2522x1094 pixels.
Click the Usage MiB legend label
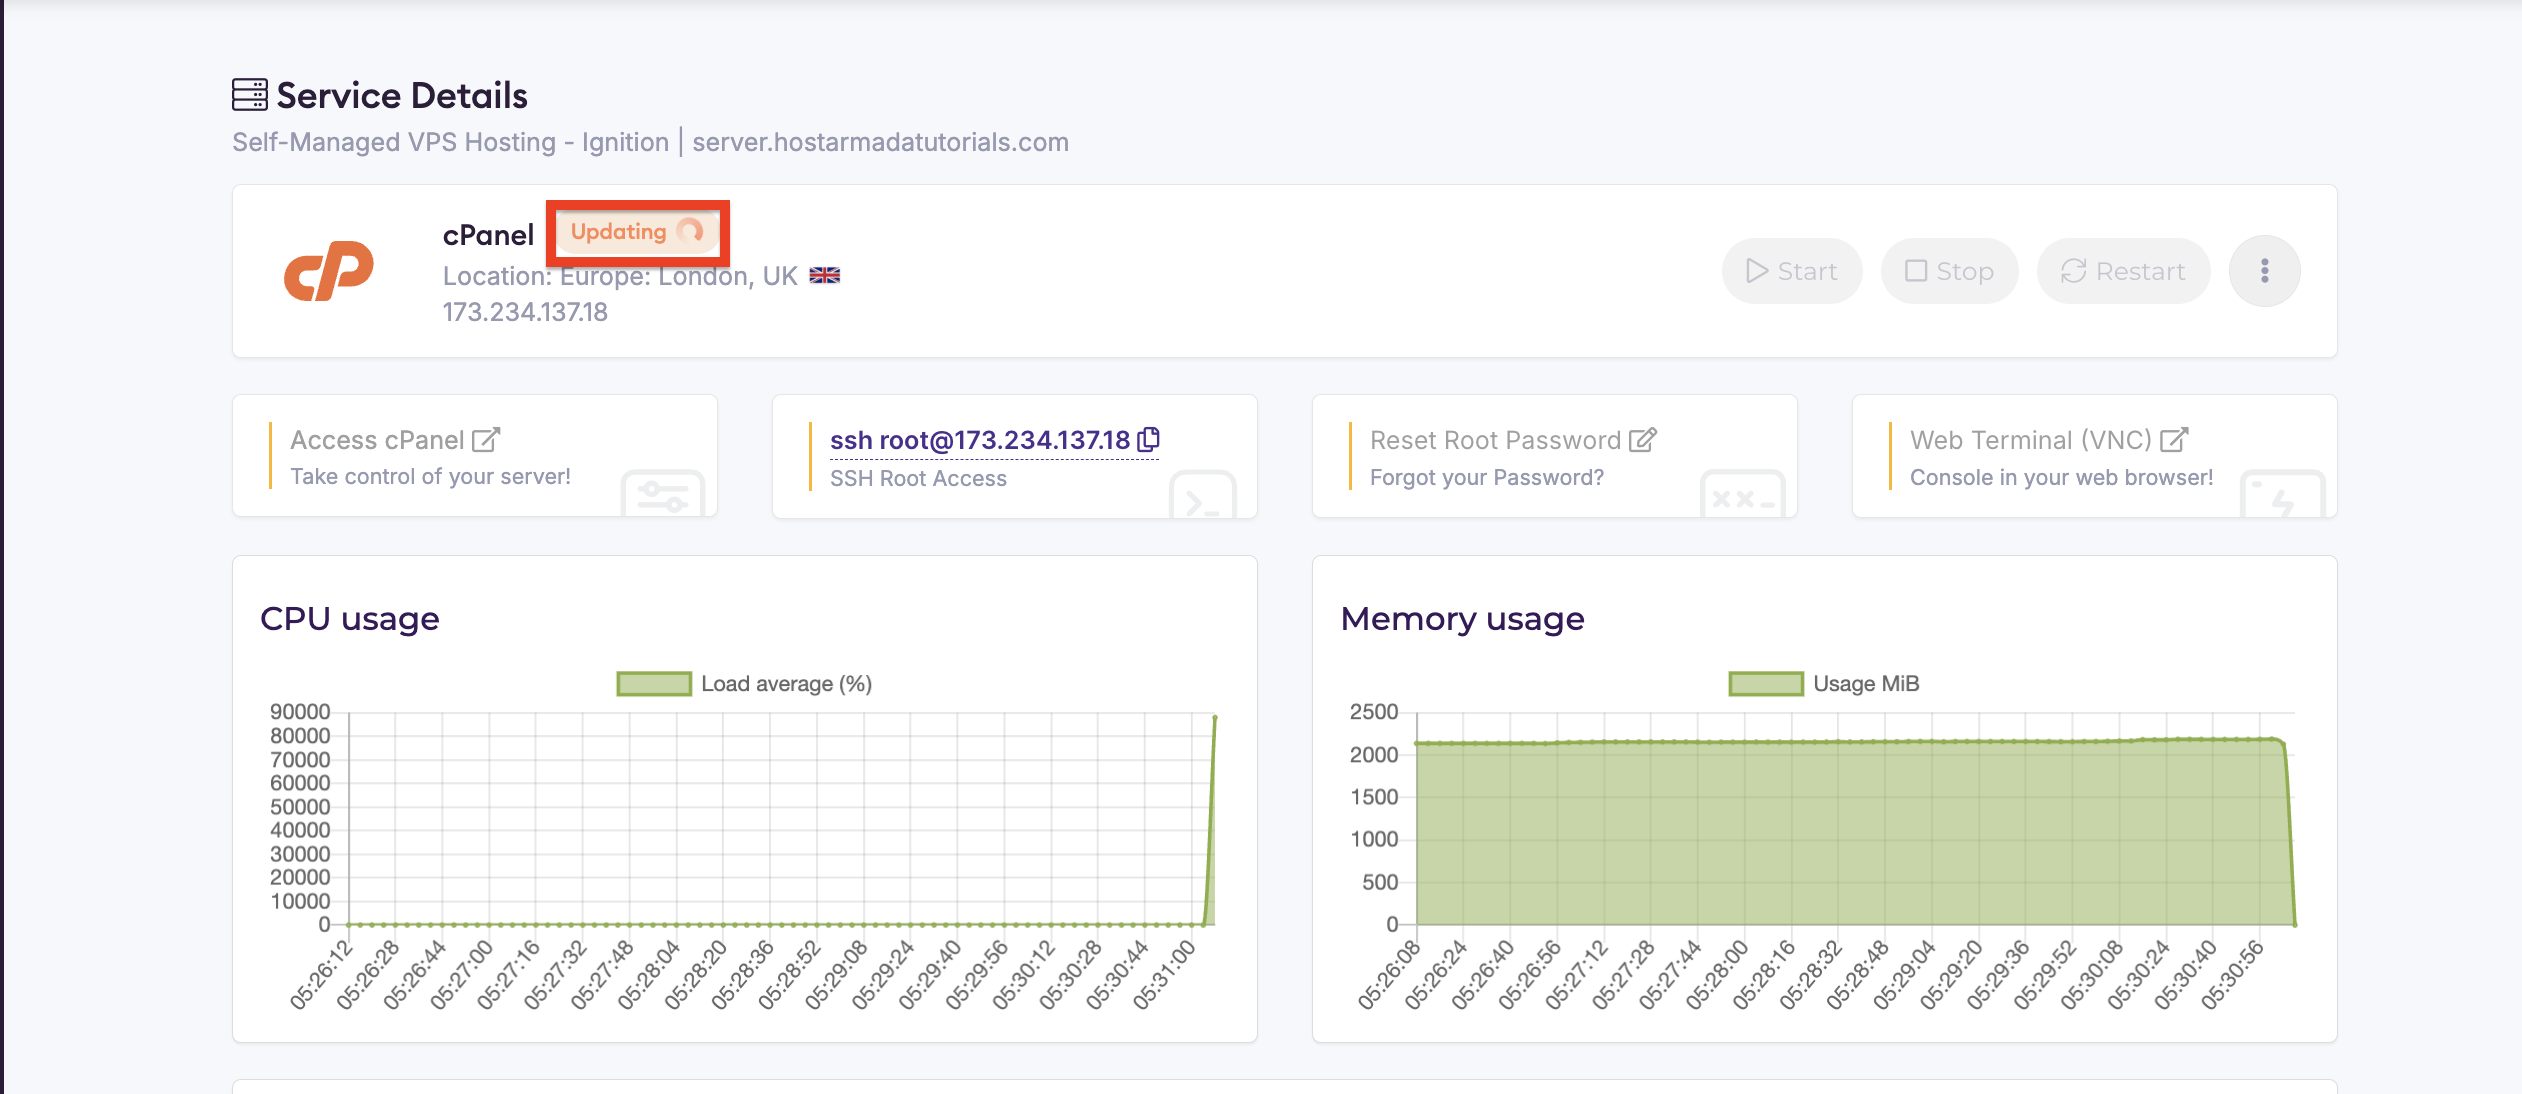1866,684
